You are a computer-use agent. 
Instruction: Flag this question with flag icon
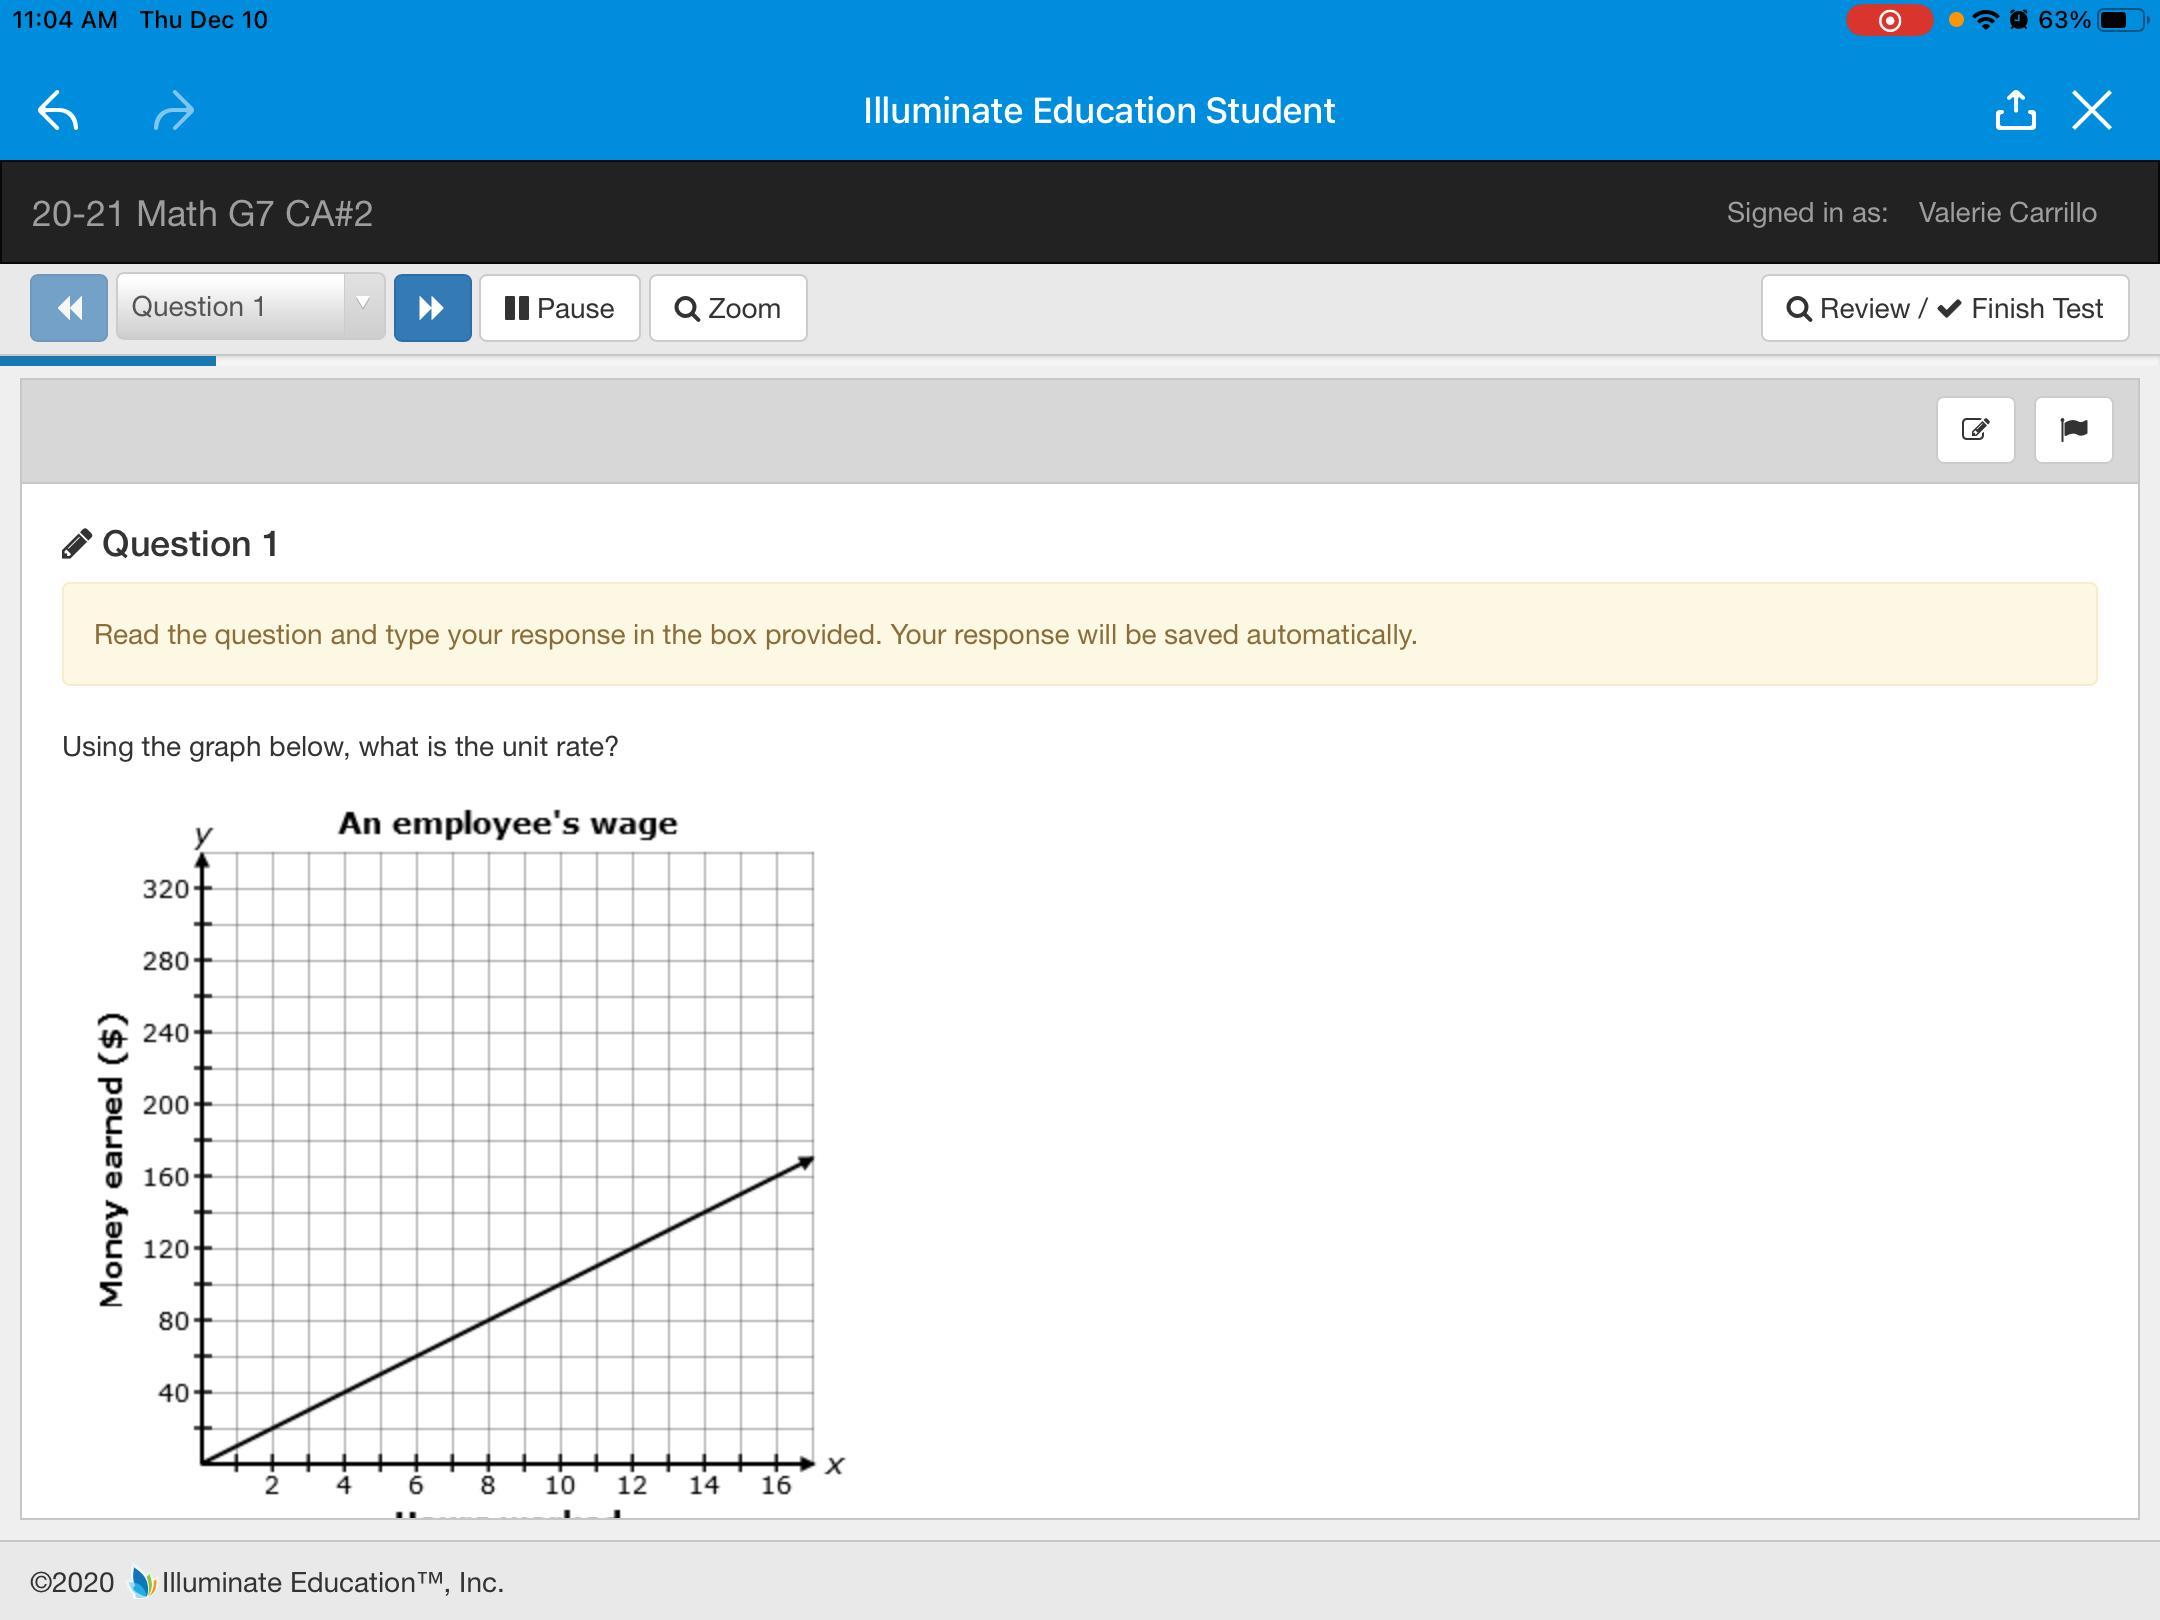coord(2073,430)
